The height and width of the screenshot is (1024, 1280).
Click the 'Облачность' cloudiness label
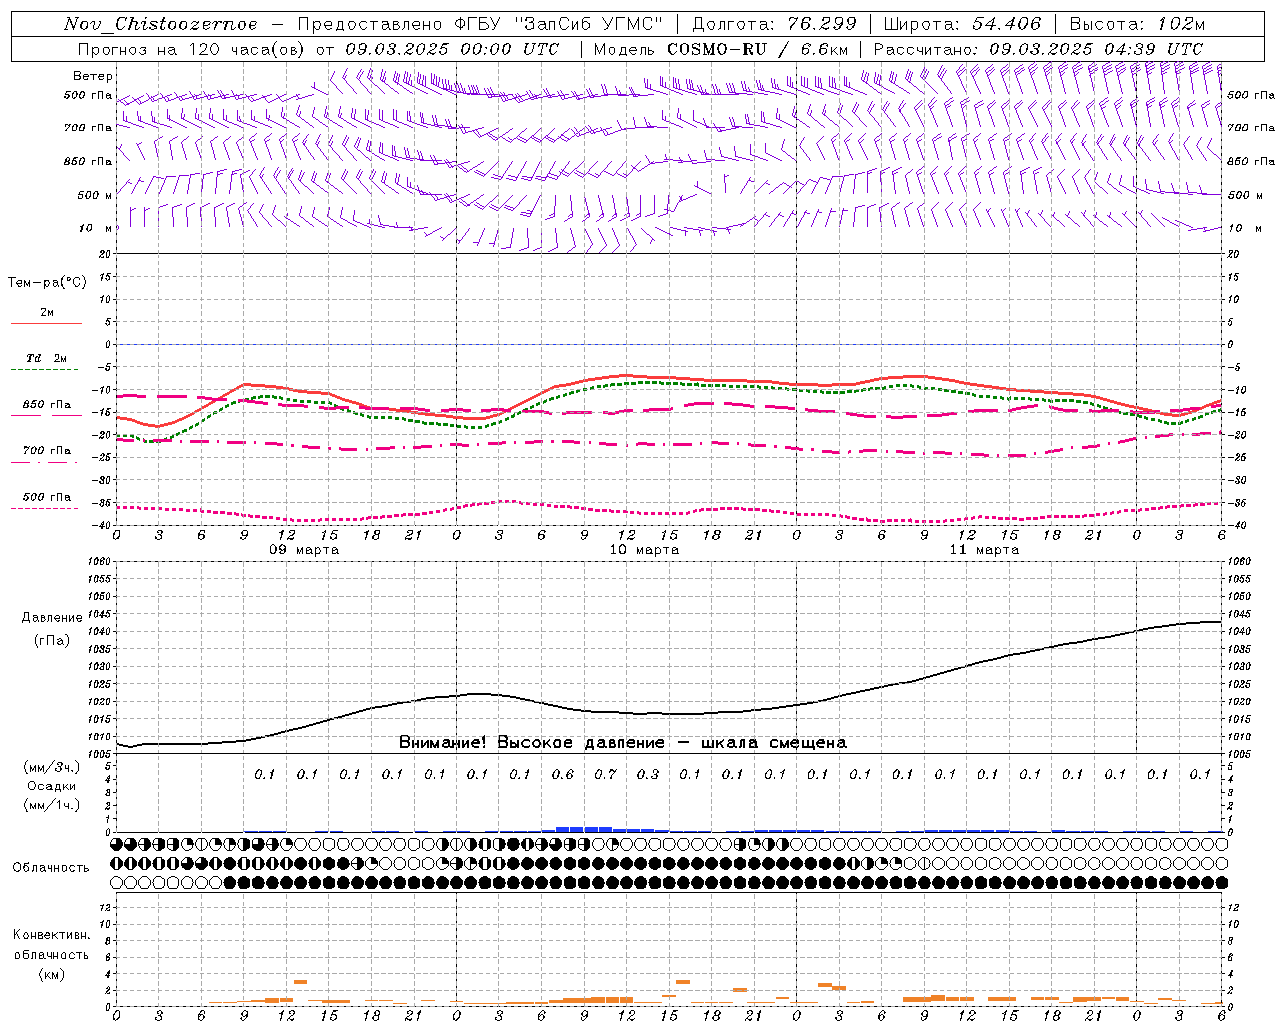coord(51,868)
